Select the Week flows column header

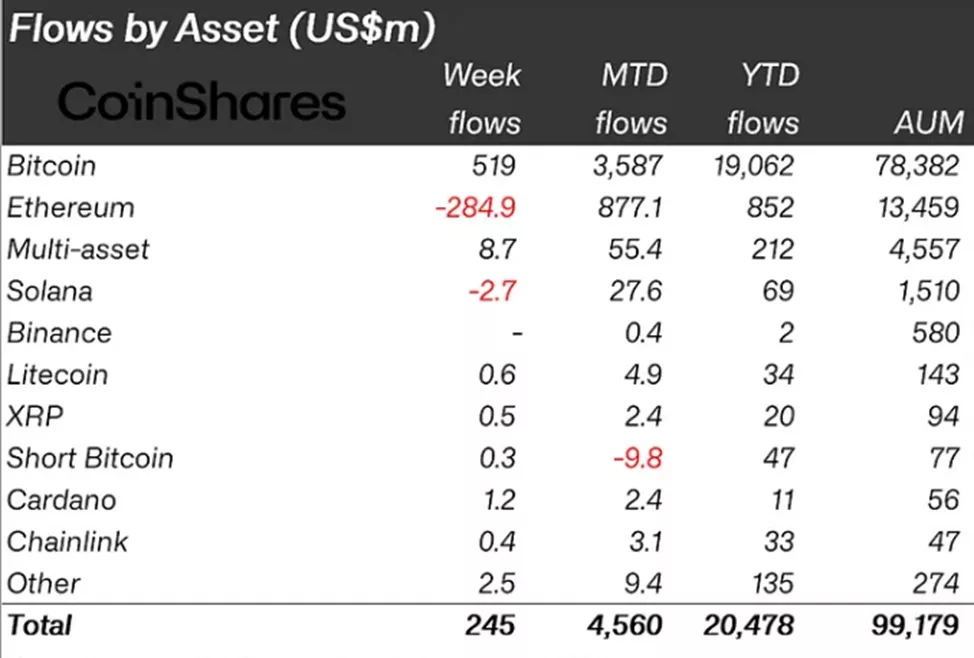tap(483, 98)
